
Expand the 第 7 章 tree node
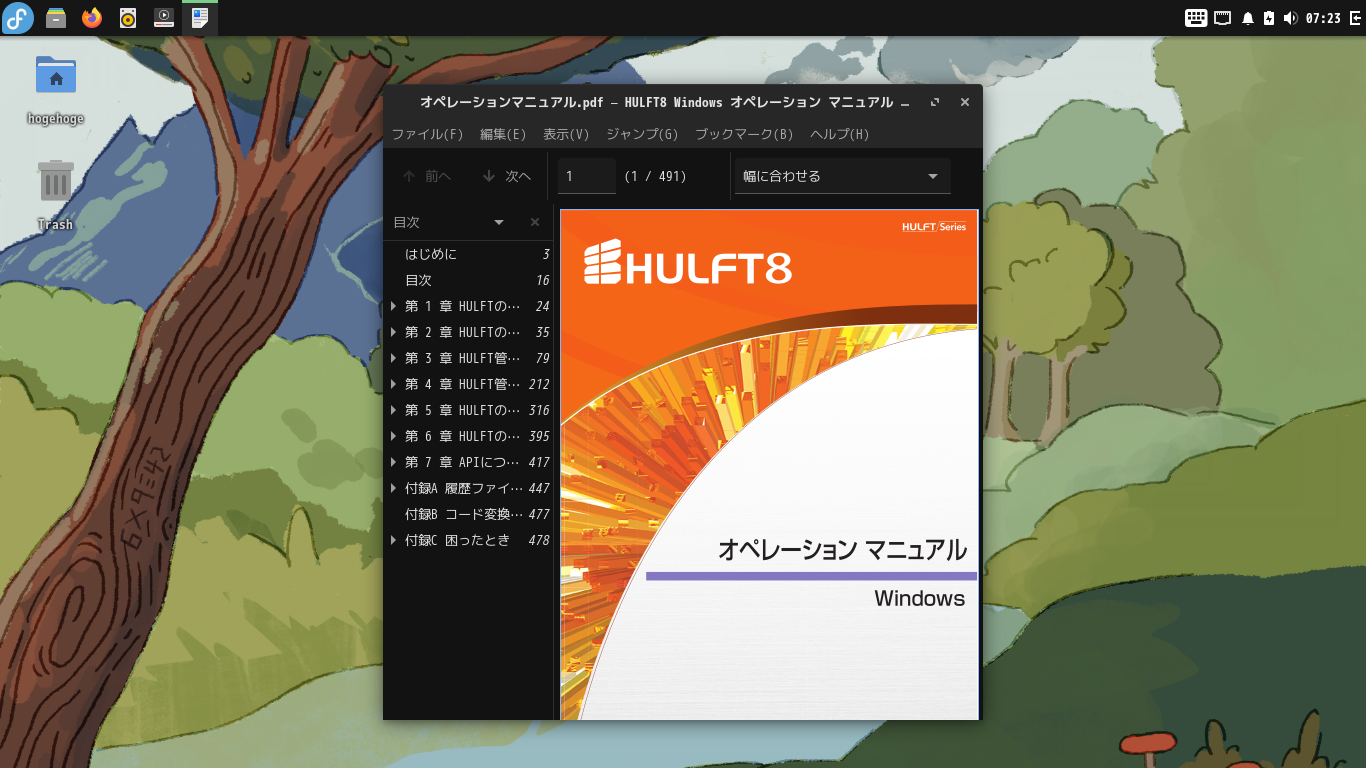point(394,462)
